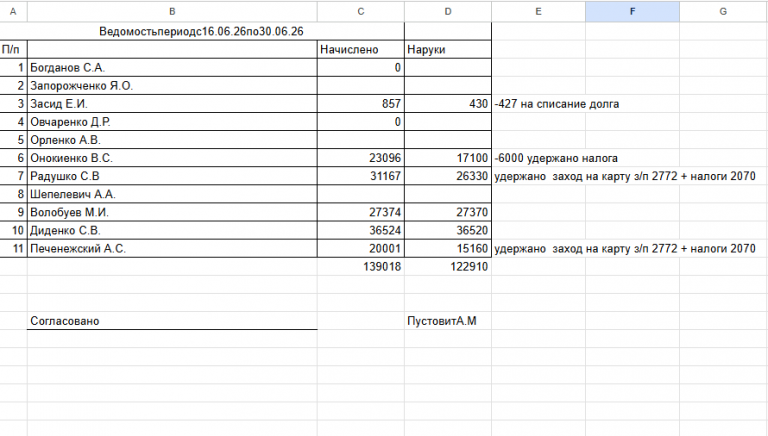
Task: Click empty accrued cell for Запорожченко
Action: [x=360, y=86]
